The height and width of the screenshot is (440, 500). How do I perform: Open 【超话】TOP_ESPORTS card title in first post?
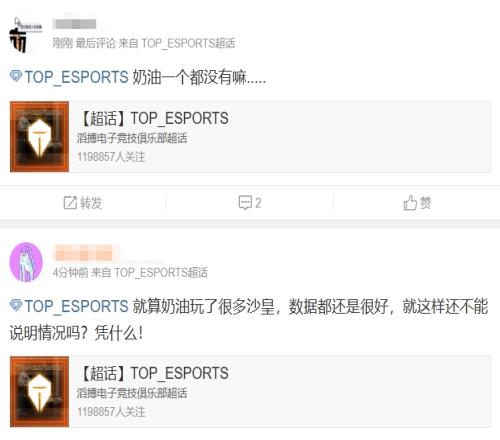[154, 118]
